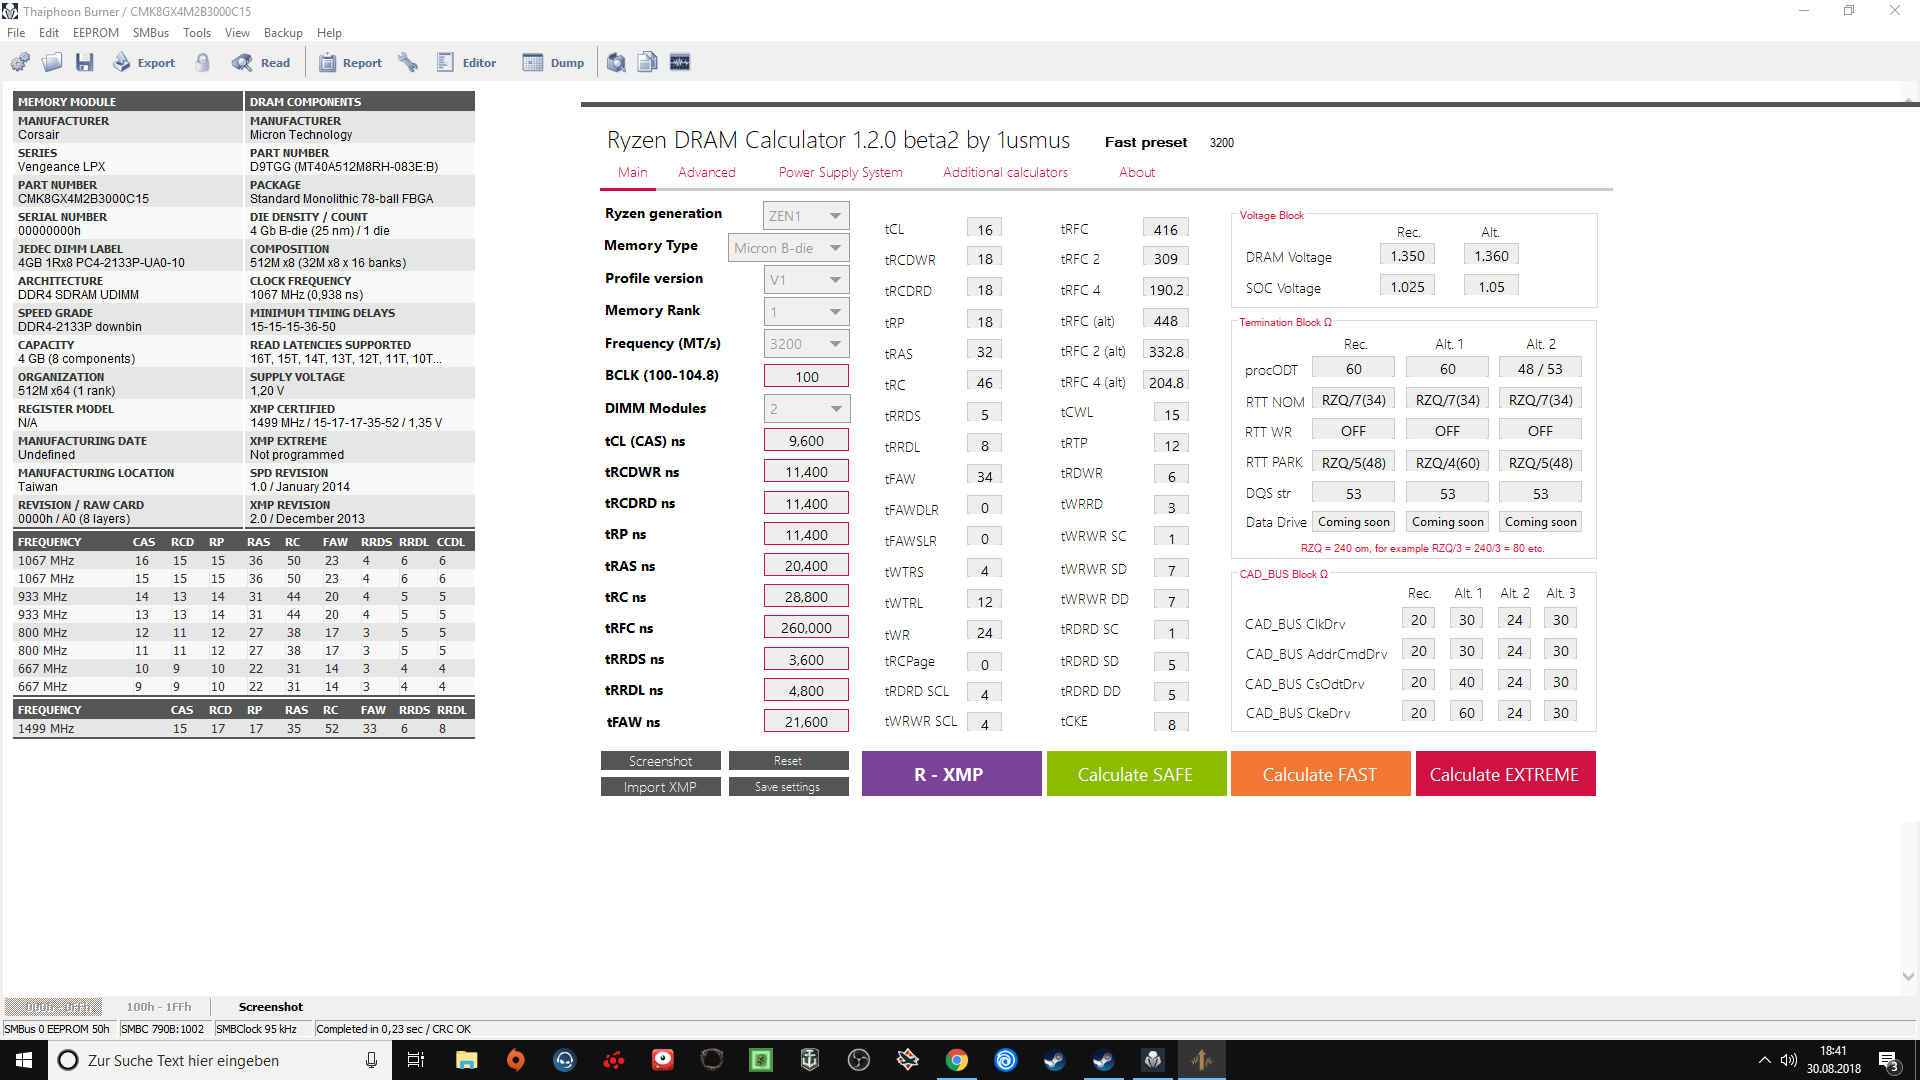
Task: Click the red Calculate EXTREME button
Action: click(1505, 774)
